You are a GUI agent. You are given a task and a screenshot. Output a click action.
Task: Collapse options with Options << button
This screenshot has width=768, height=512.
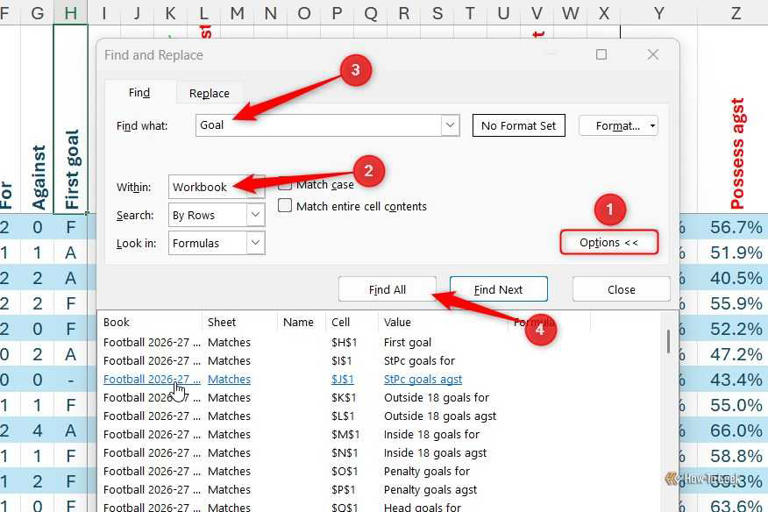click(x=609, y=243)
